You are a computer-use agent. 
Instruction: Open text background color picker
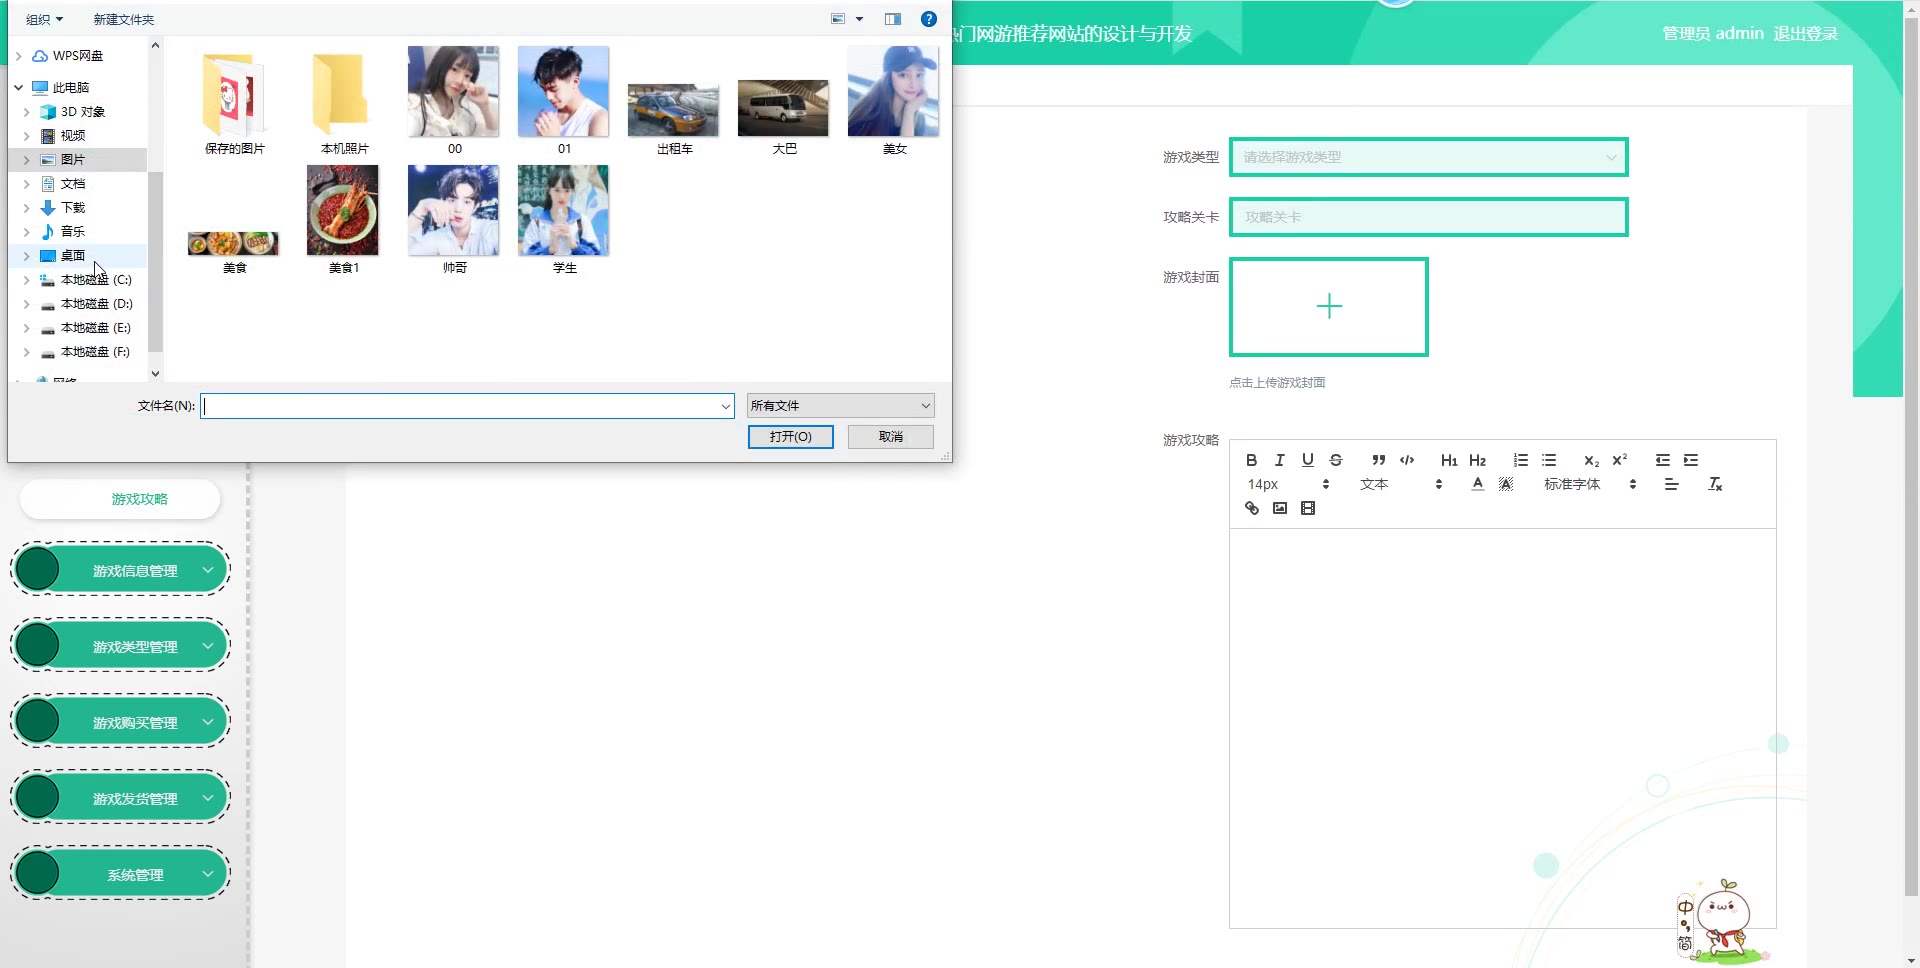tap(1506, 484)
